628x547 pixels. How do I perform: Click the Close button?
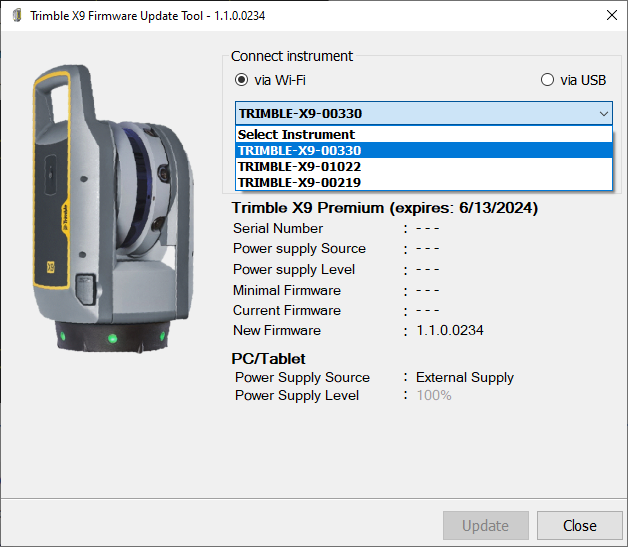pyautogui.click(x=580, y=525)
